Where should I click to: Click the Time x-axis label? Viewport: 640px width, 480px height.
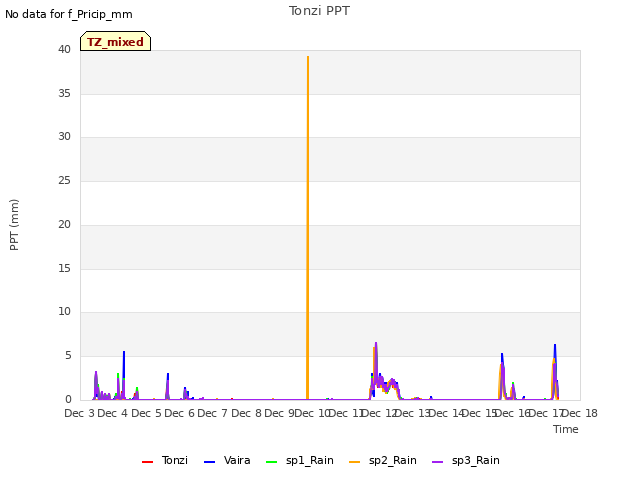point(566,429)
